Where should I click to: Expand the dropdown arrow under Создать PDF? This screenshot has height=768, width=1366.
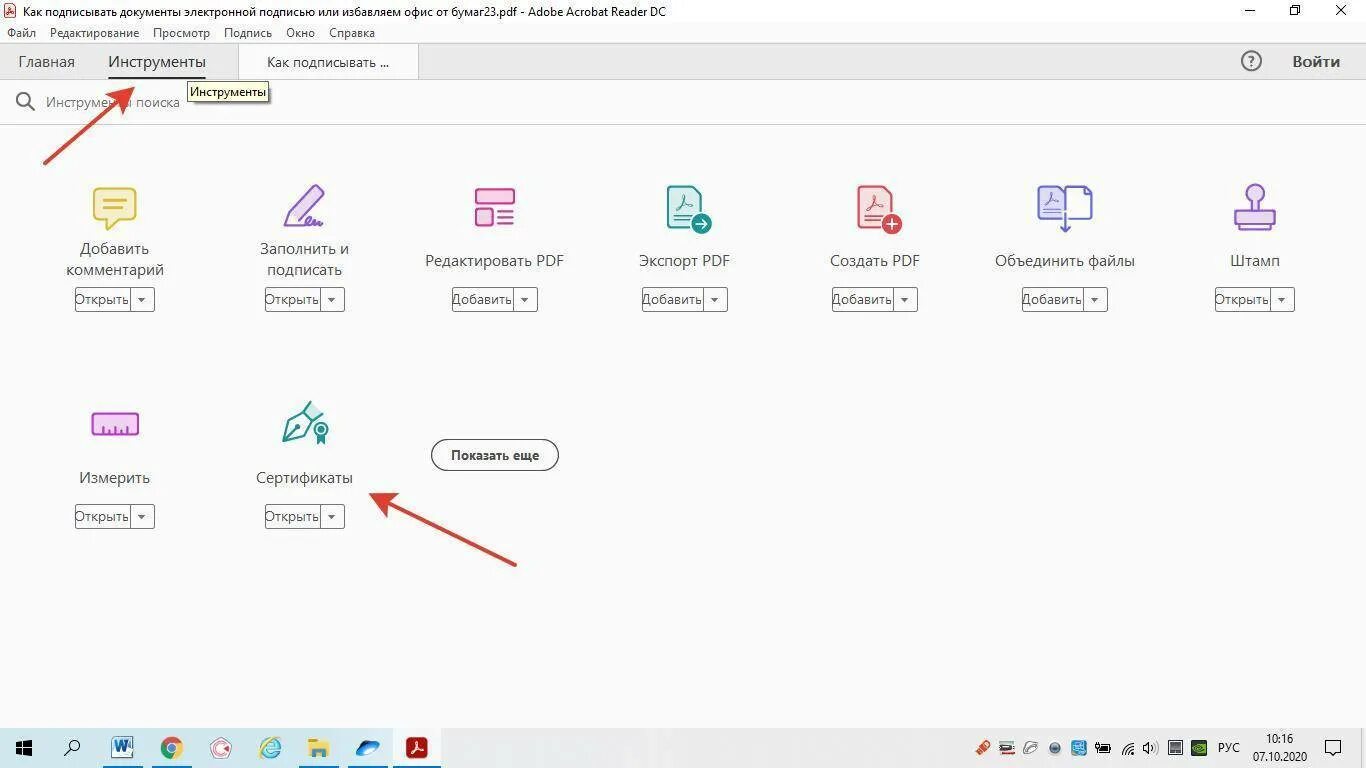point(905,299)
